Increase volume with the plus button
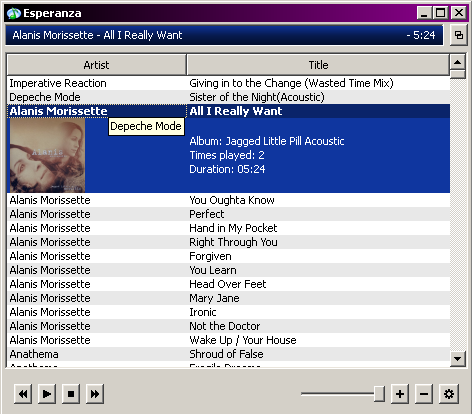This screenshot has width=472, height=414. (400, 394)
